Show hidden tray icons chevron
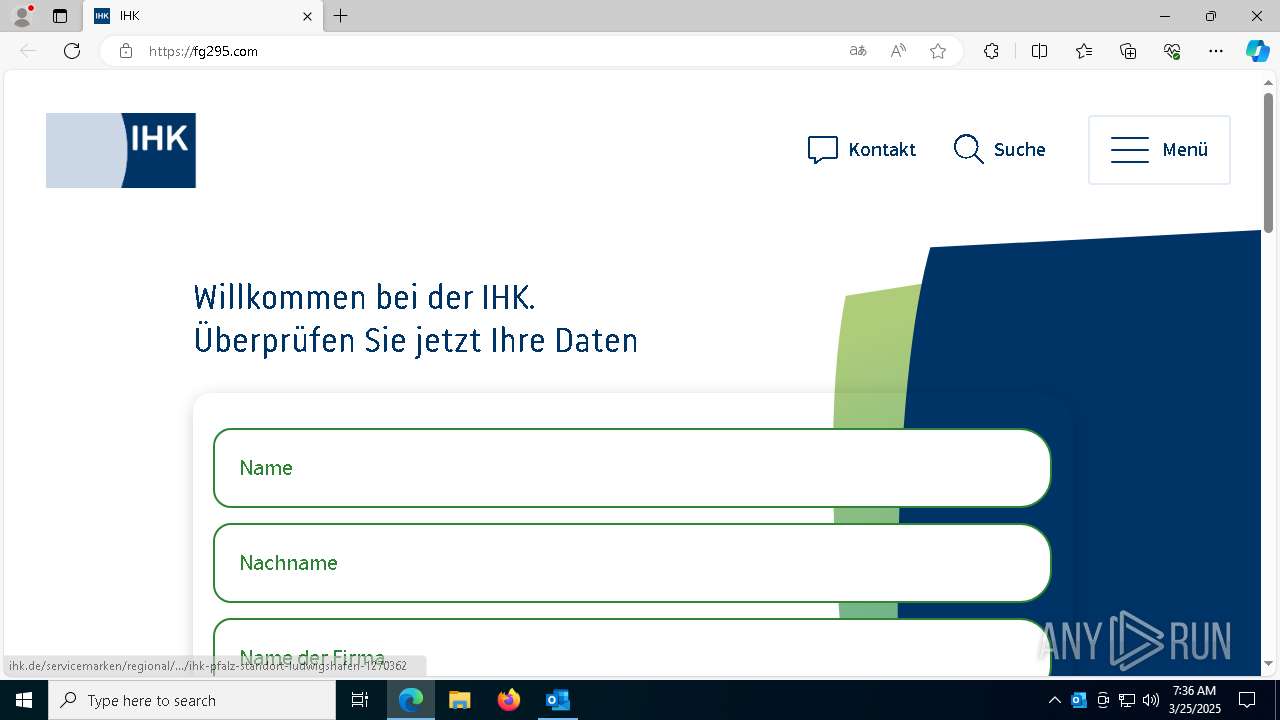 1055,700
